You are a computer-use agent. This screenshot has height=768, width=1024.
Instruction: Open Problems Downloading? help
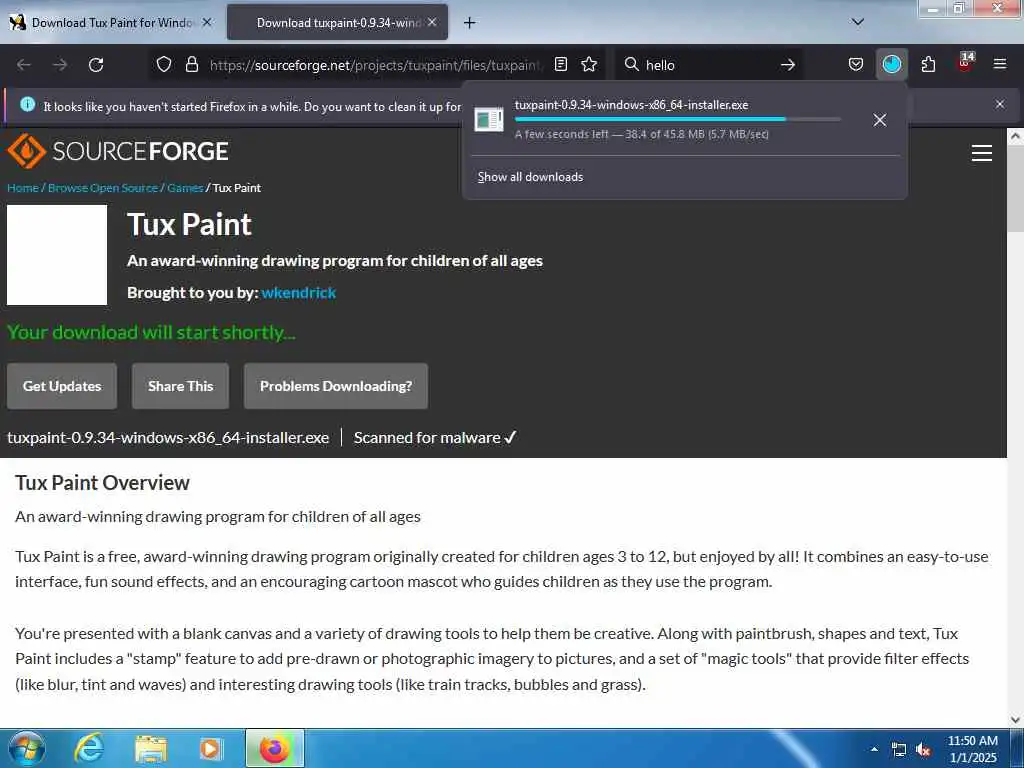click(x=336, y=386)
